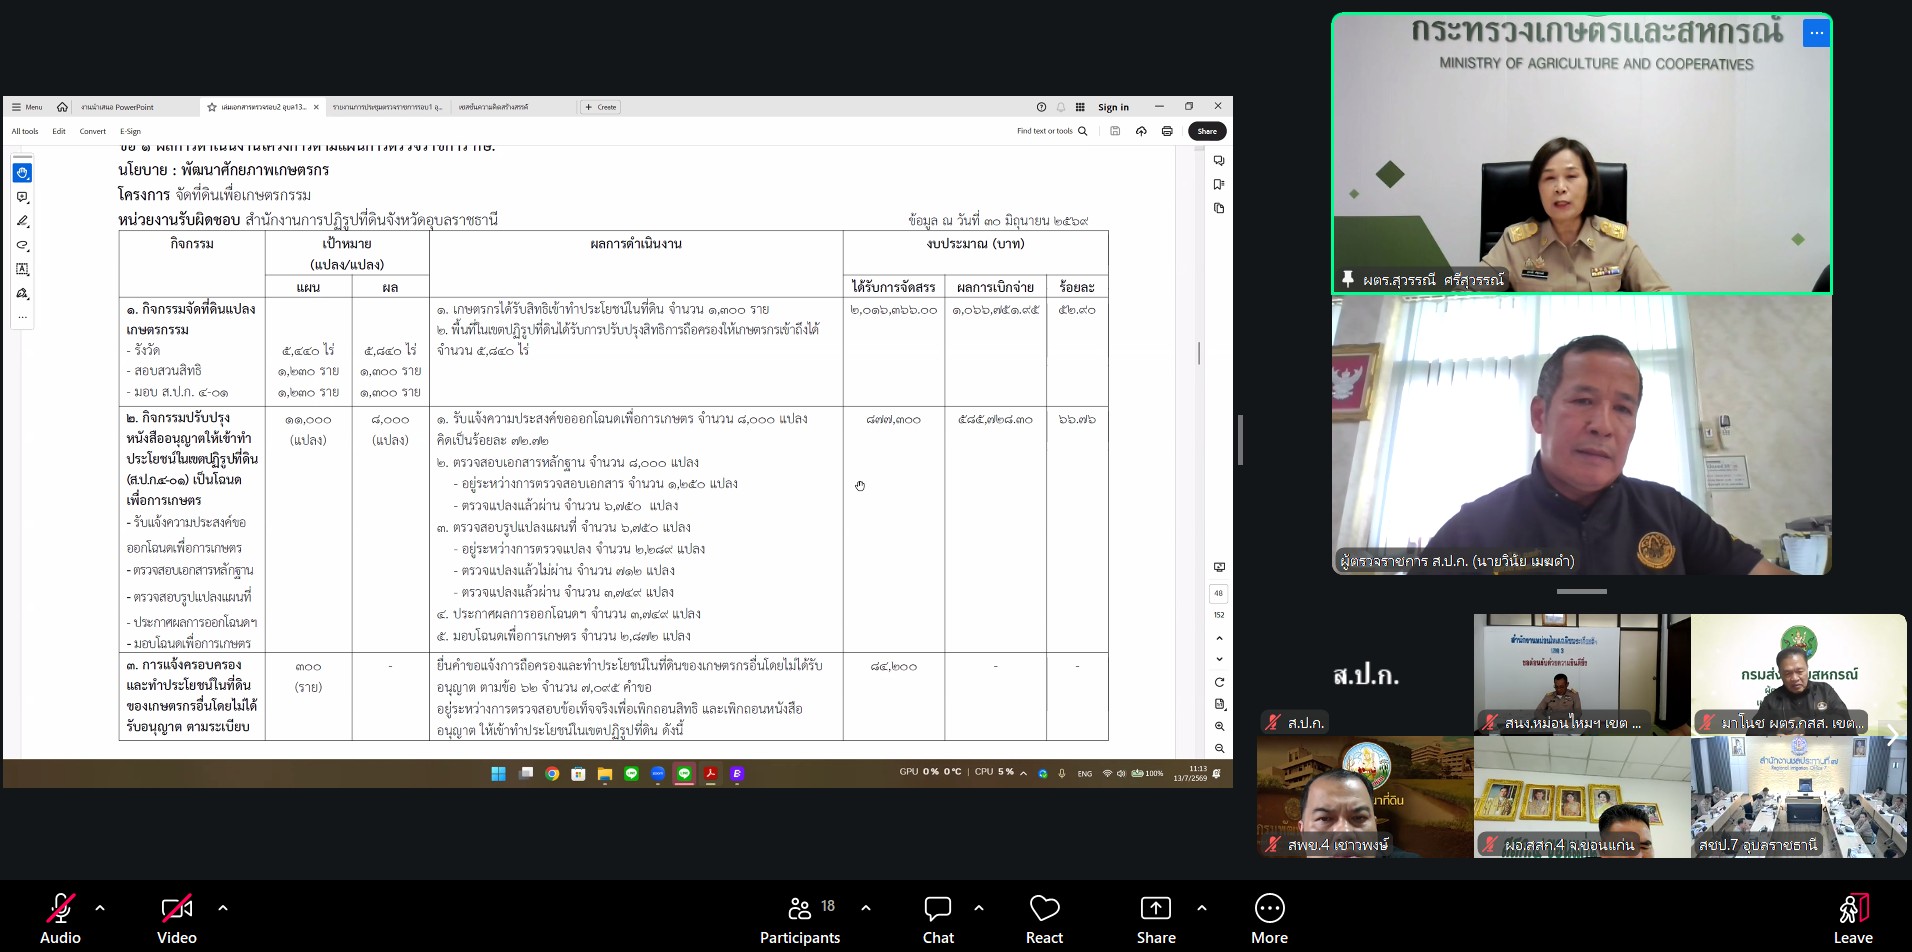This screenshot has width=1912, height=952.
Task: Toggle the Zoom Video camera button
Action: click(177, 919)
